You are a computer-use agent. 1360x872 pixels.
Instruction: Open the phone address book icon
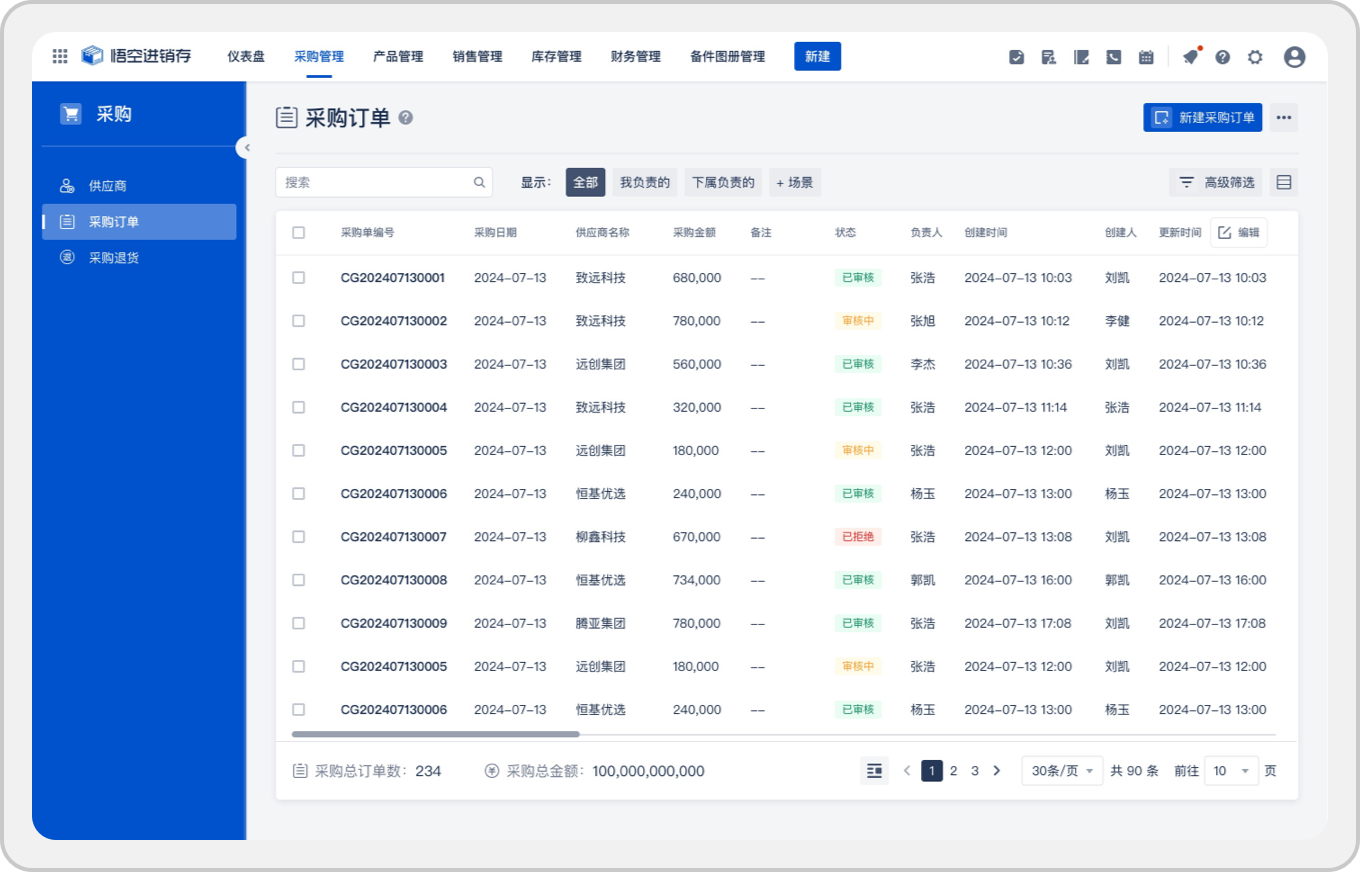click(x=1113, y=57)
